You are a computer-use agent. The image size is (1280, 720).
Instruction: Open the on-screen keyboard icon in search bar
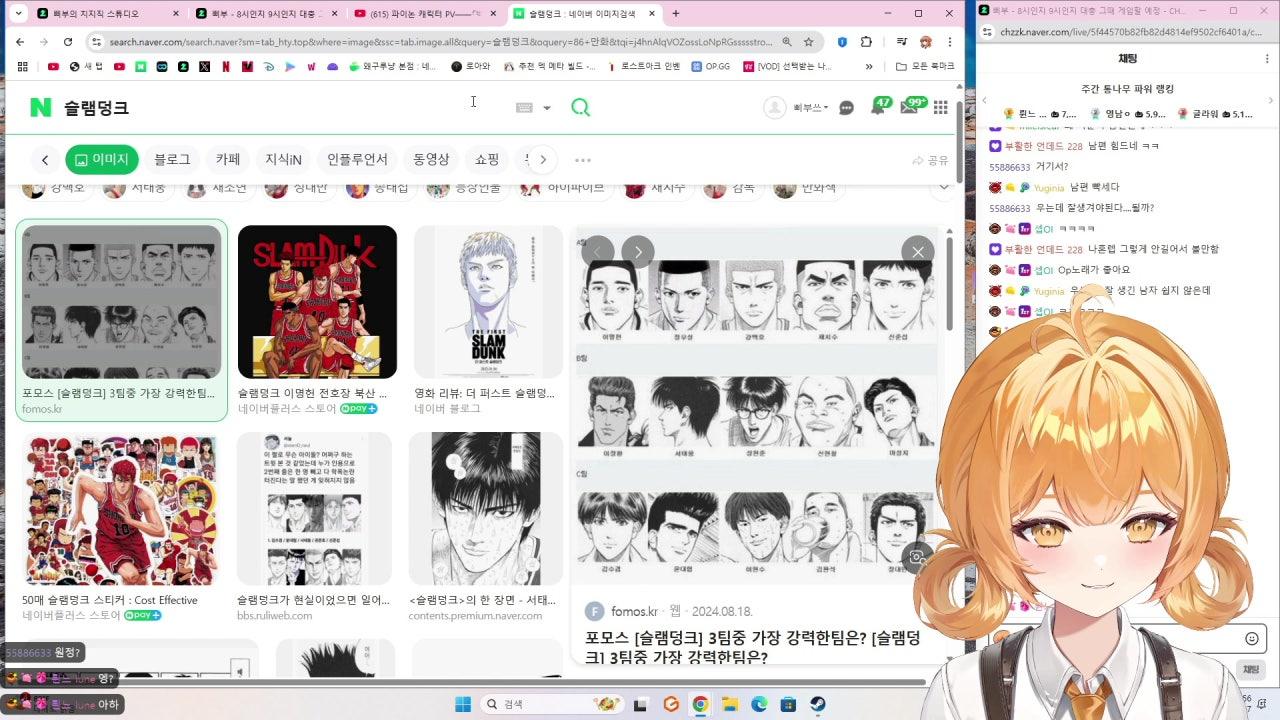point(524,108)
